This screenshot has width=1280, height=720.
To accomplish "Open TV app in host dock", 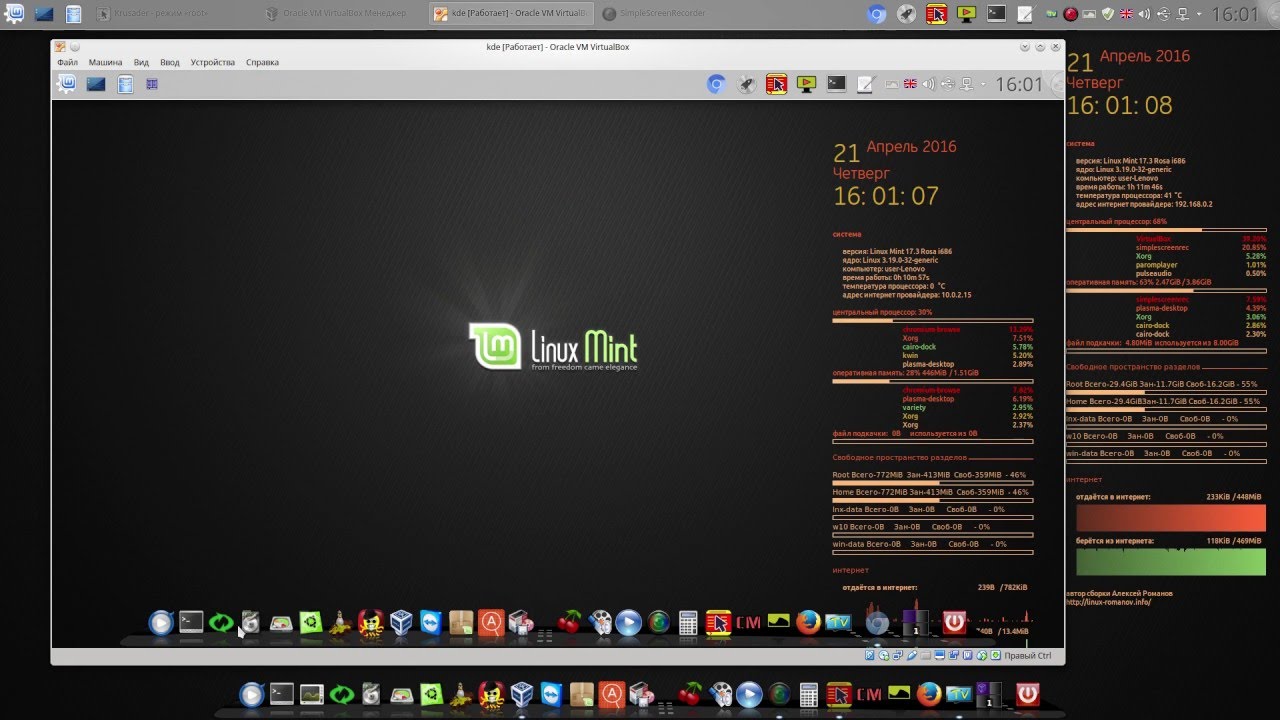I will click(959, 693).
